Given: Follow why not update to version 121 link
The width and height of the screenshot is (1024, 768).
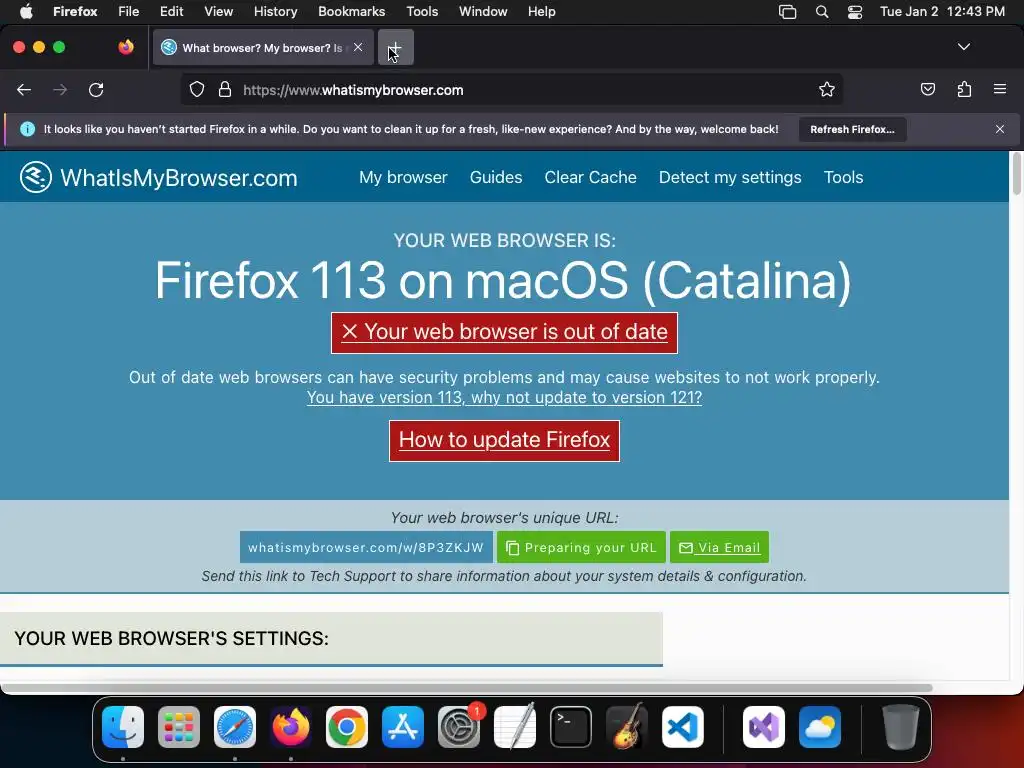Looking at the screenshot, I should pyautogui.click(x=504, y=397).
